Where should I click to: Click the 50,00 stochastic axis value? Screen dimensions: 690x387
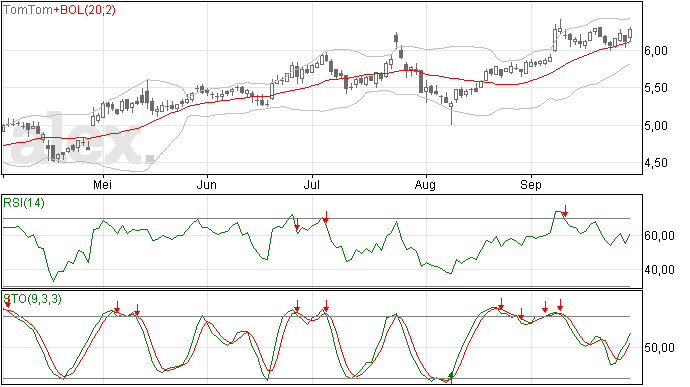(659, 348)
